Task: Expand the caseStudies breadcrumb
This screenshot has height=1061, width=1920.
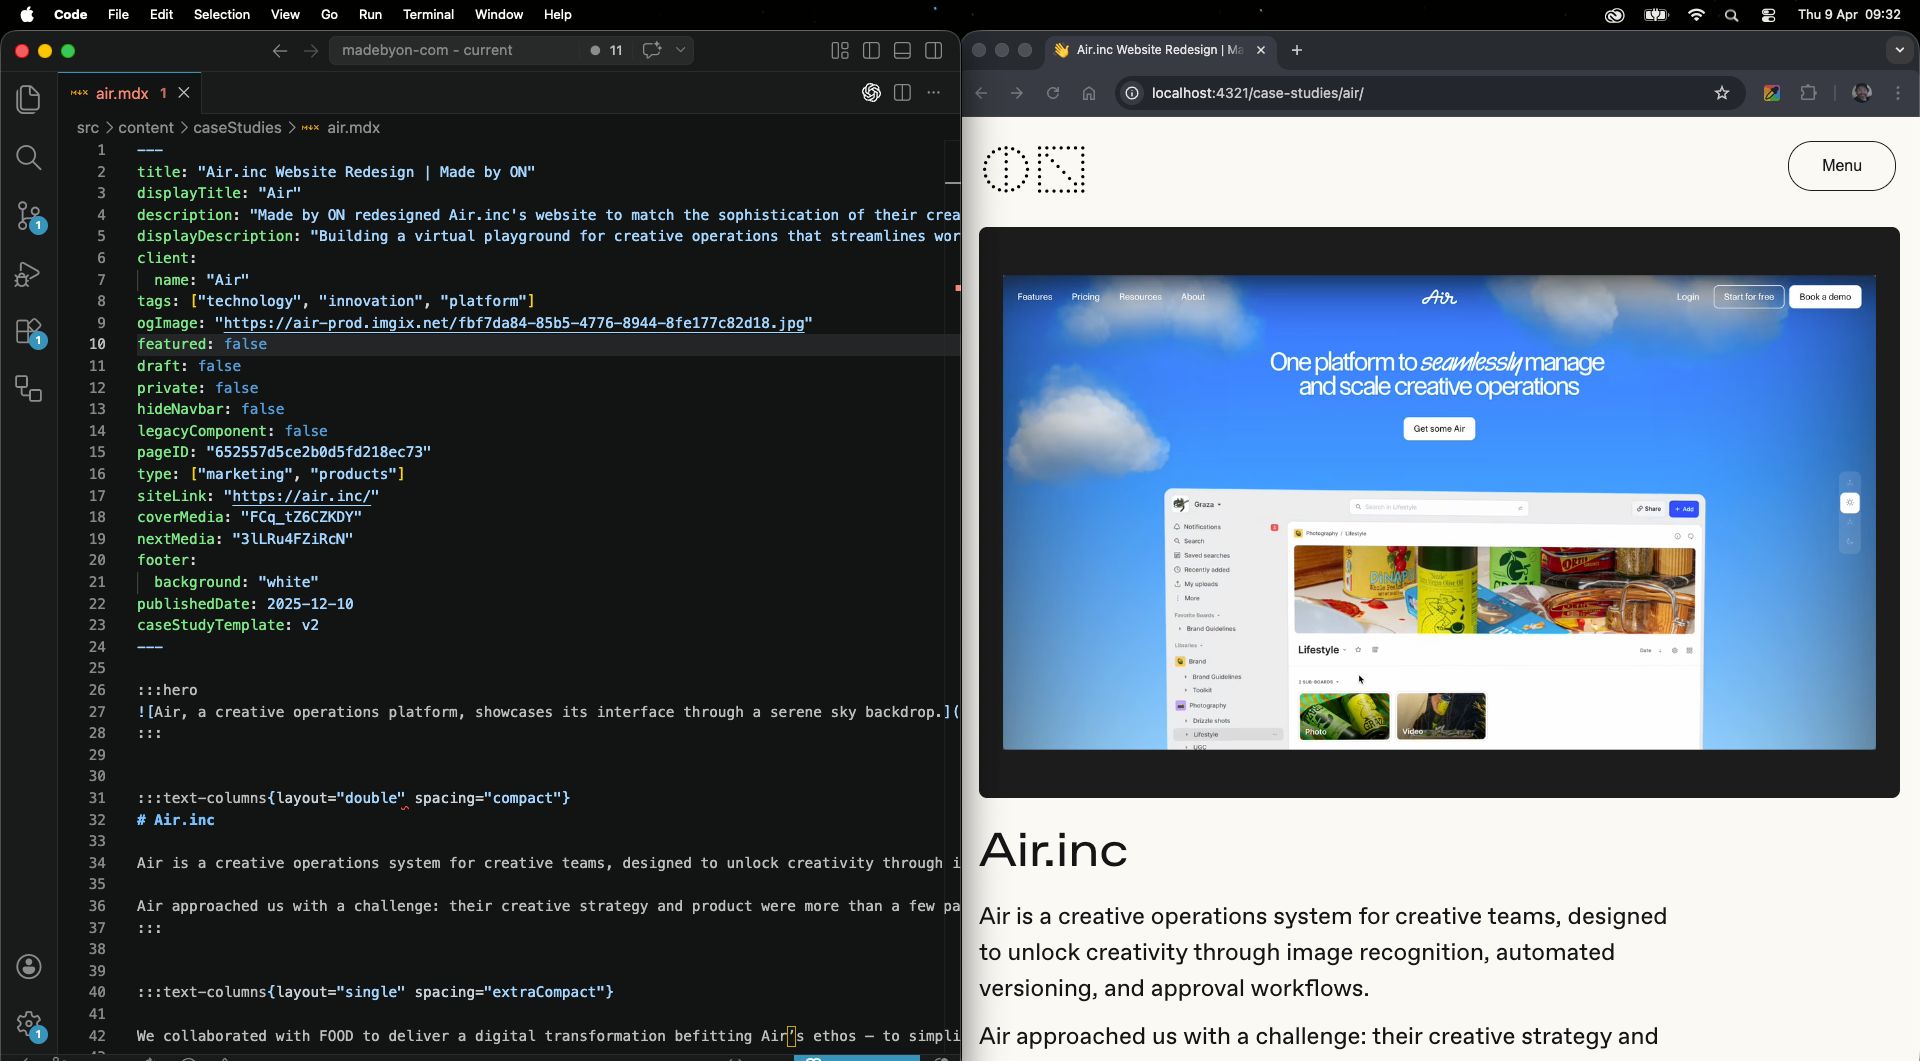Action: pos(237,128)
